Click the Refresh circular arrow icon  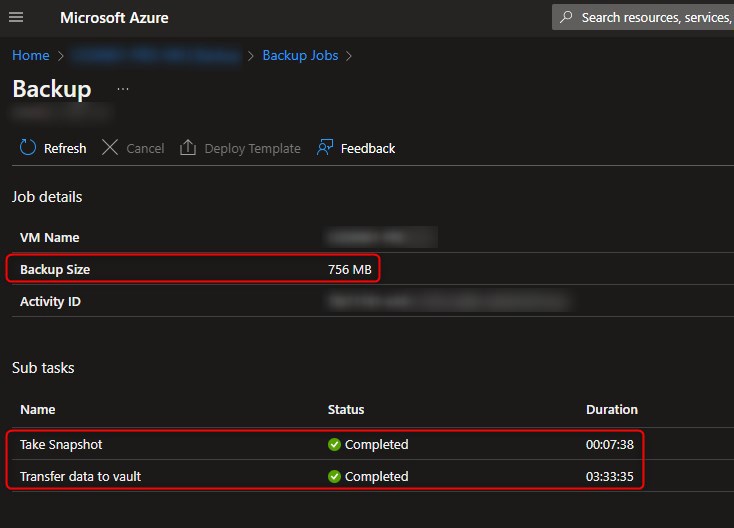pyautogui.click(x=28, y=147)
